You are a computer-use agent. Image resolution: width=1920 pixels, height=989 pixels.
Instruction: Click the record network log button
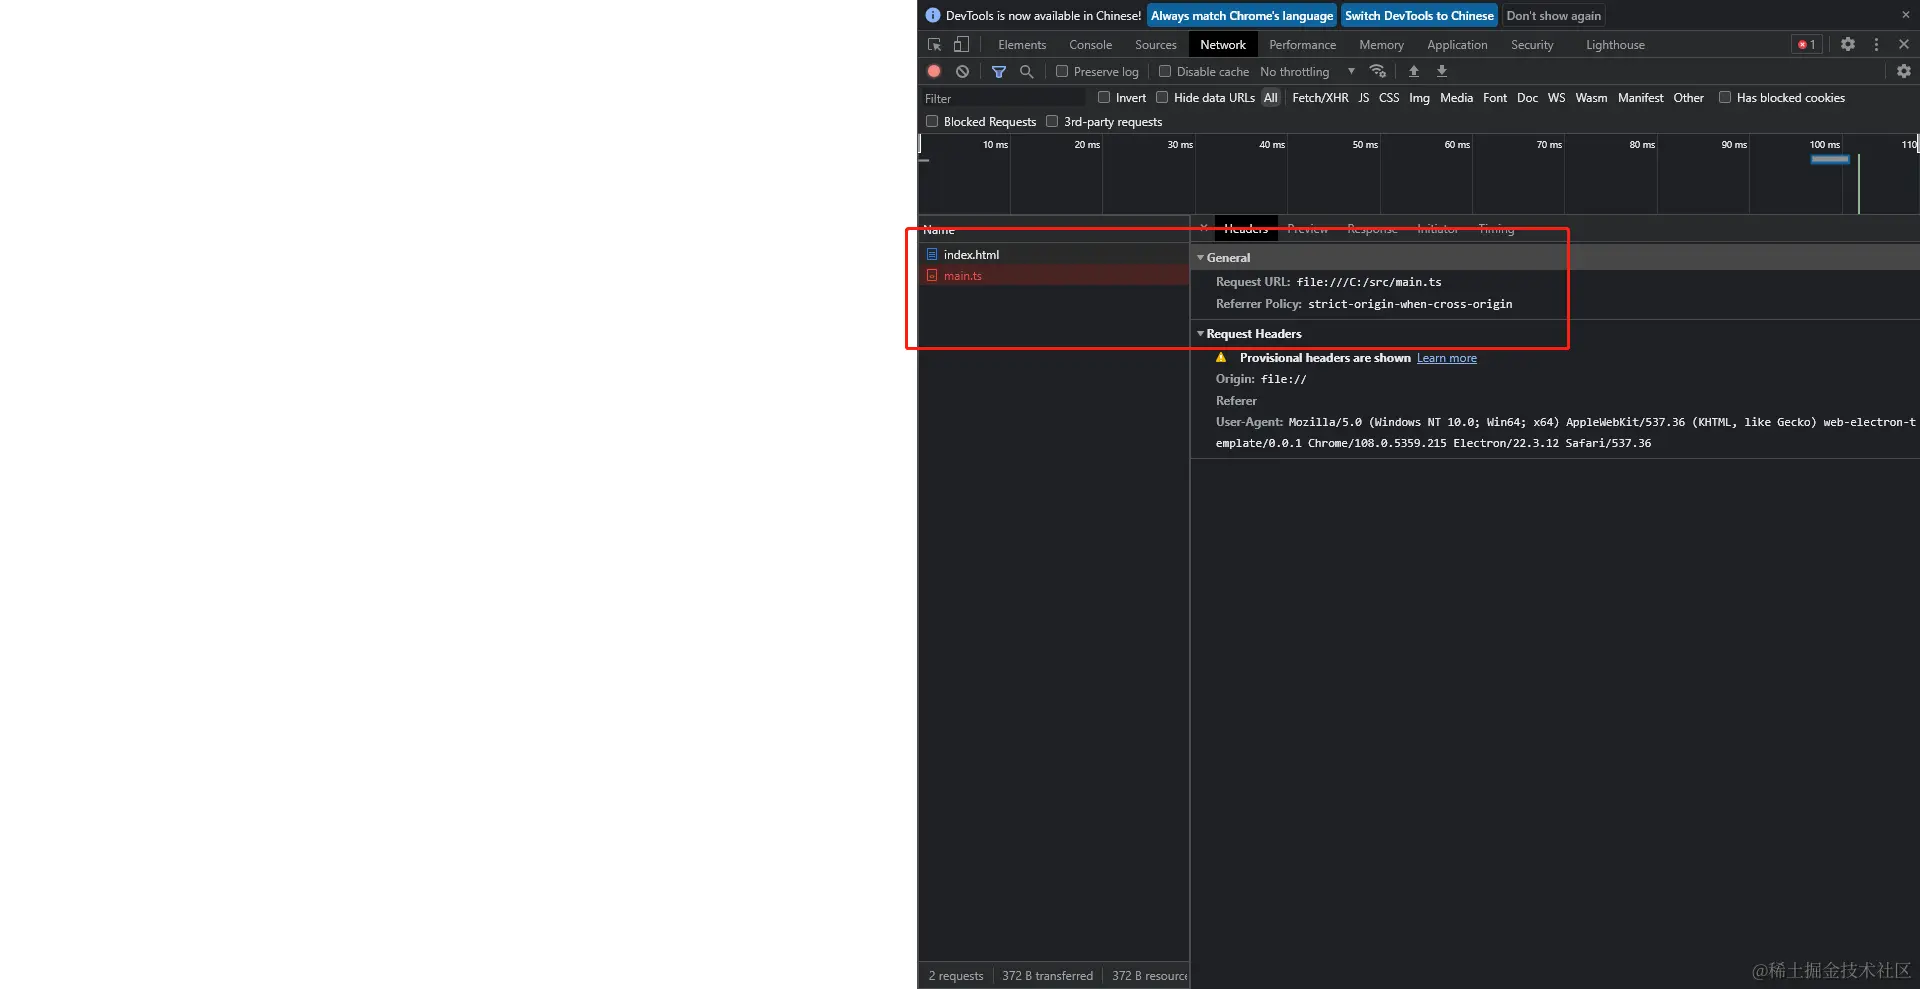coord(933,71)
